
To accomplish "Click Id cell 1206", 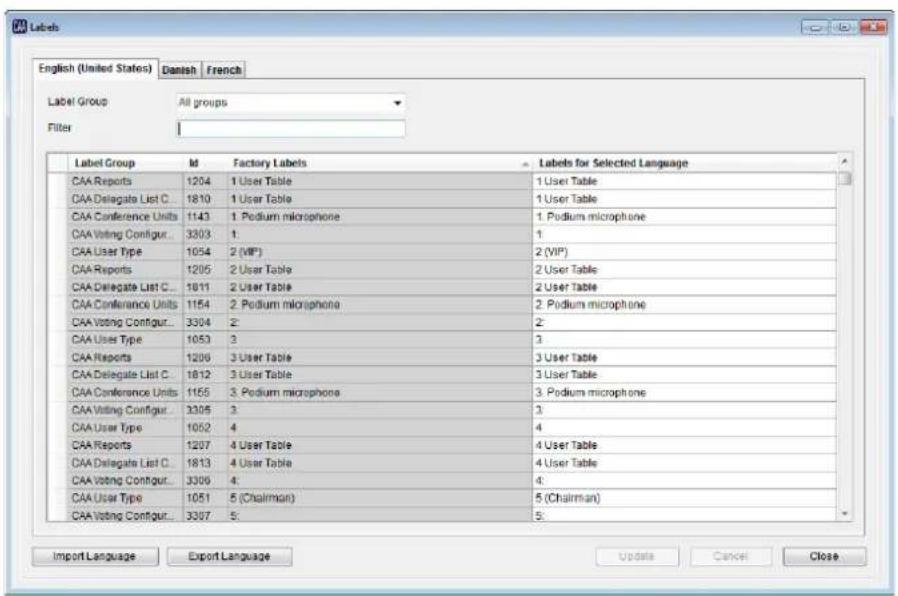I will tap(205, 357).
